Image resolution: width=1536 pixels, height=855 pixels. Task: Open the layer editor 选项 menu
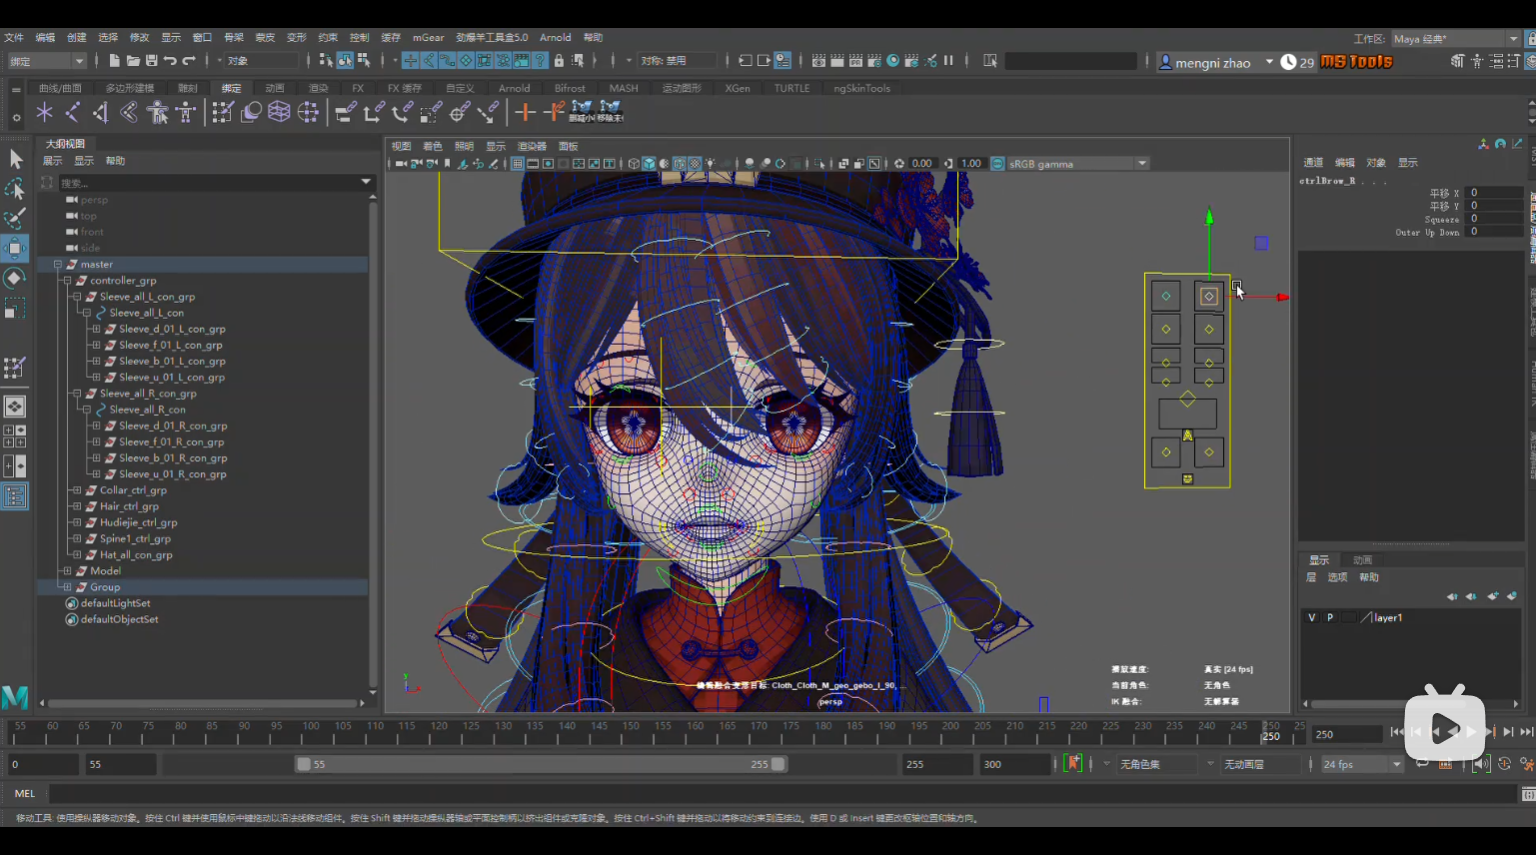click(1337, 578)
